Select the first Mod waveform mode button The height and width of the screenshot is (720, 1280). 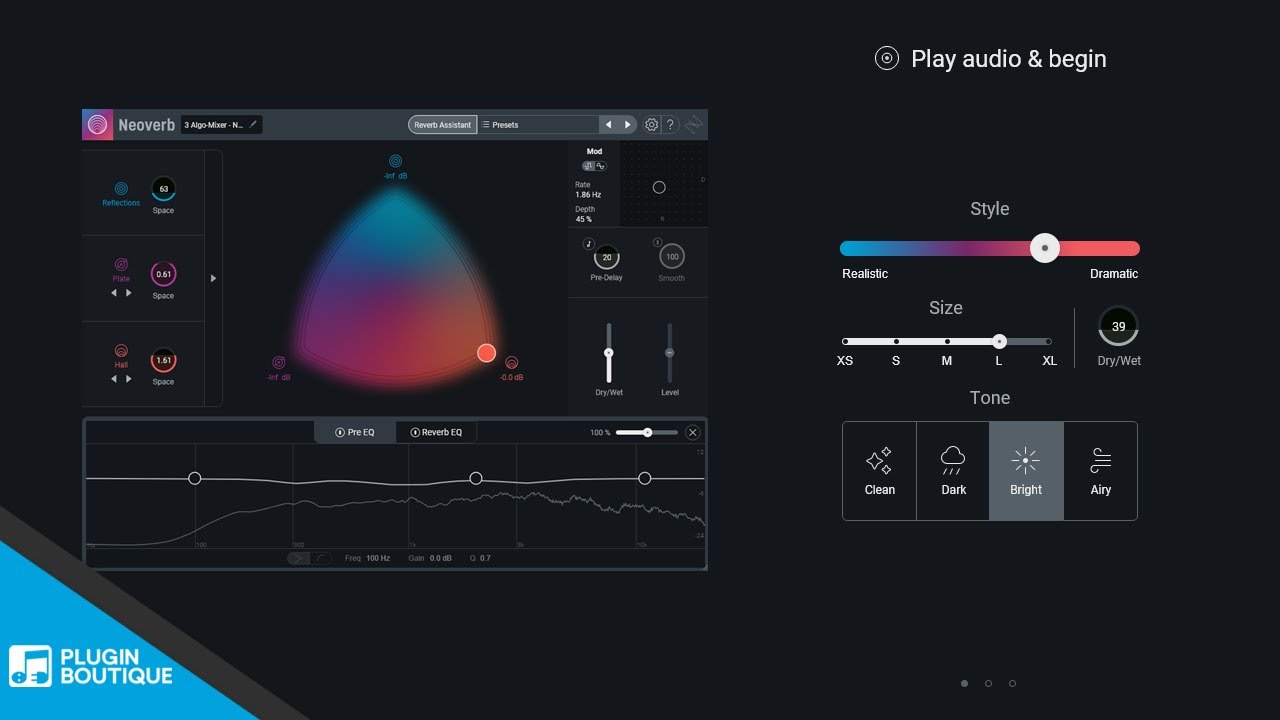[589, 166]
